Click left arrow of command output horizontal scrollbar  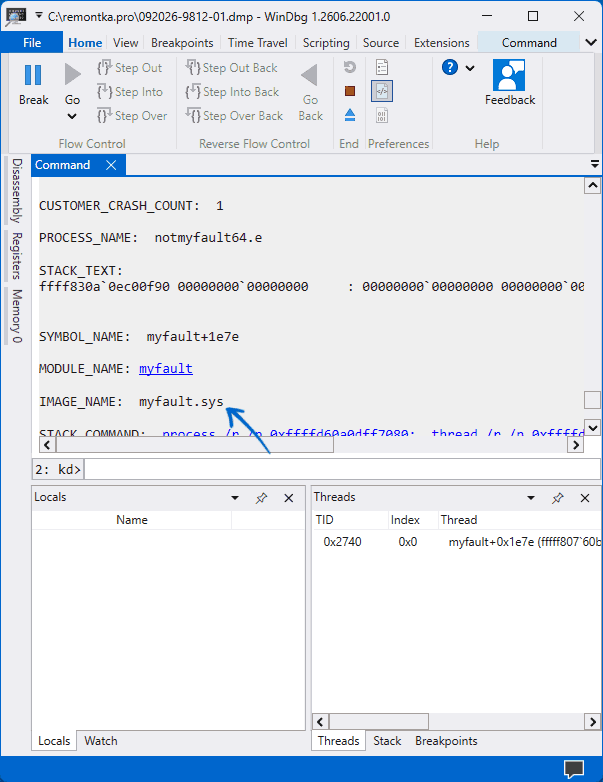[47, 444]
